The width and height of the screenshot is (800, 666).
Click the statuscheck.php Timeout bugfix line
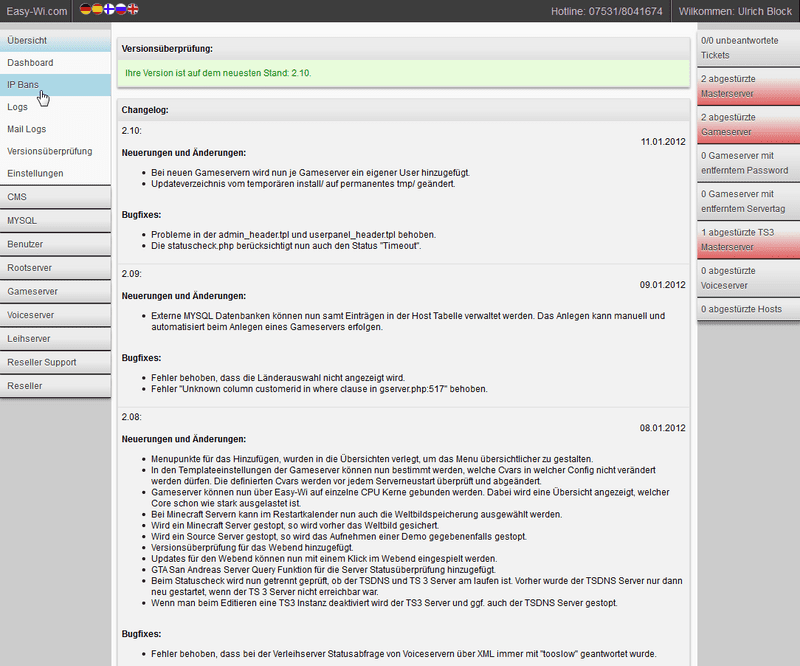point(286,246)
